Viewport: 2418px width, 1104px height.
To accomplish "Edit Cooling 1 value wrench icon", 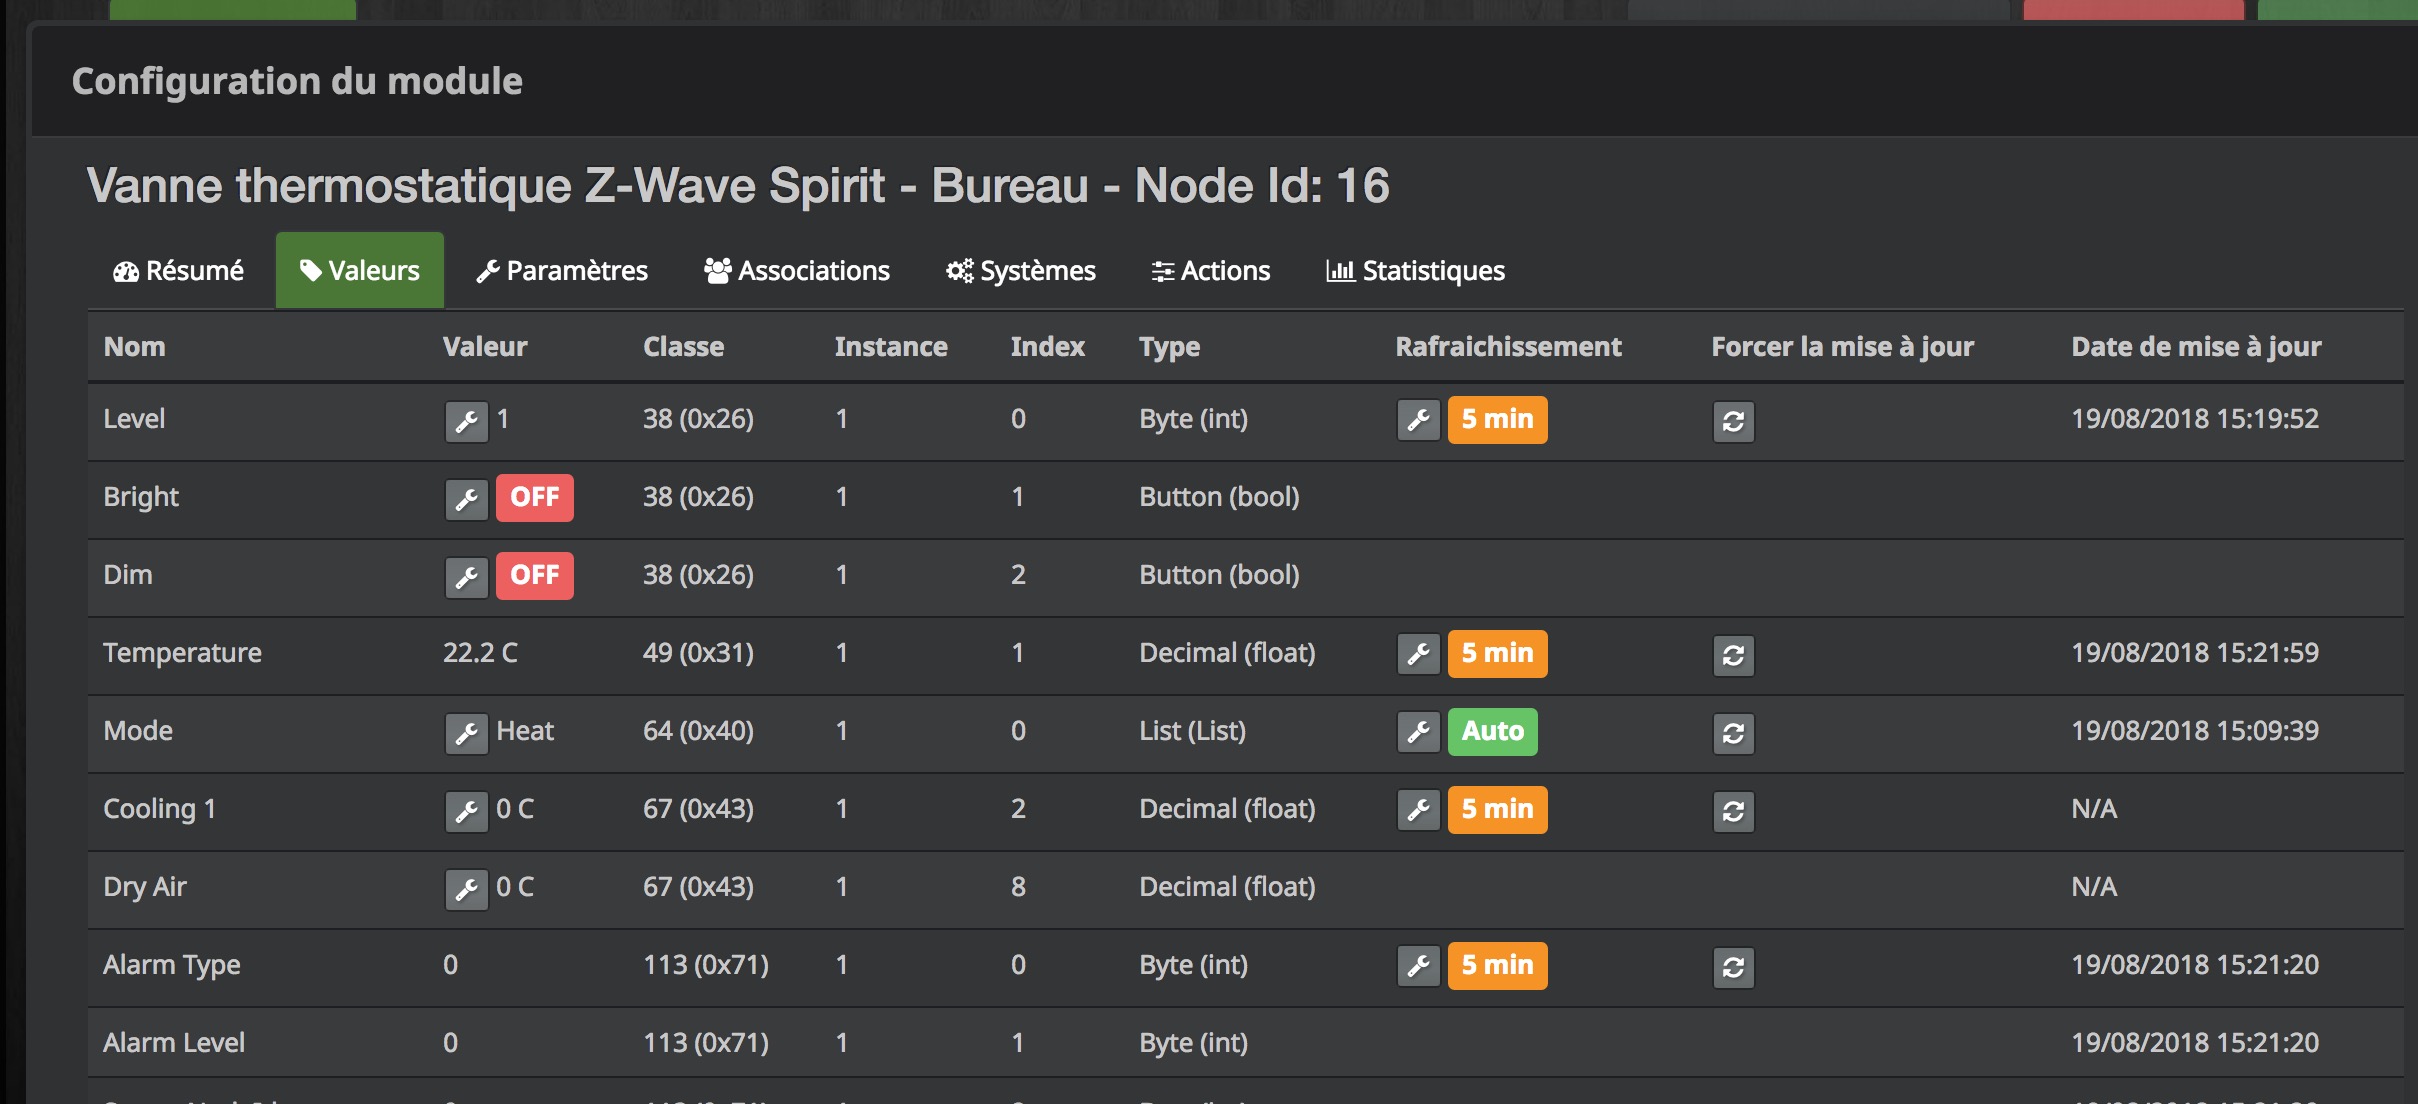I will click(x=467, y=811).
